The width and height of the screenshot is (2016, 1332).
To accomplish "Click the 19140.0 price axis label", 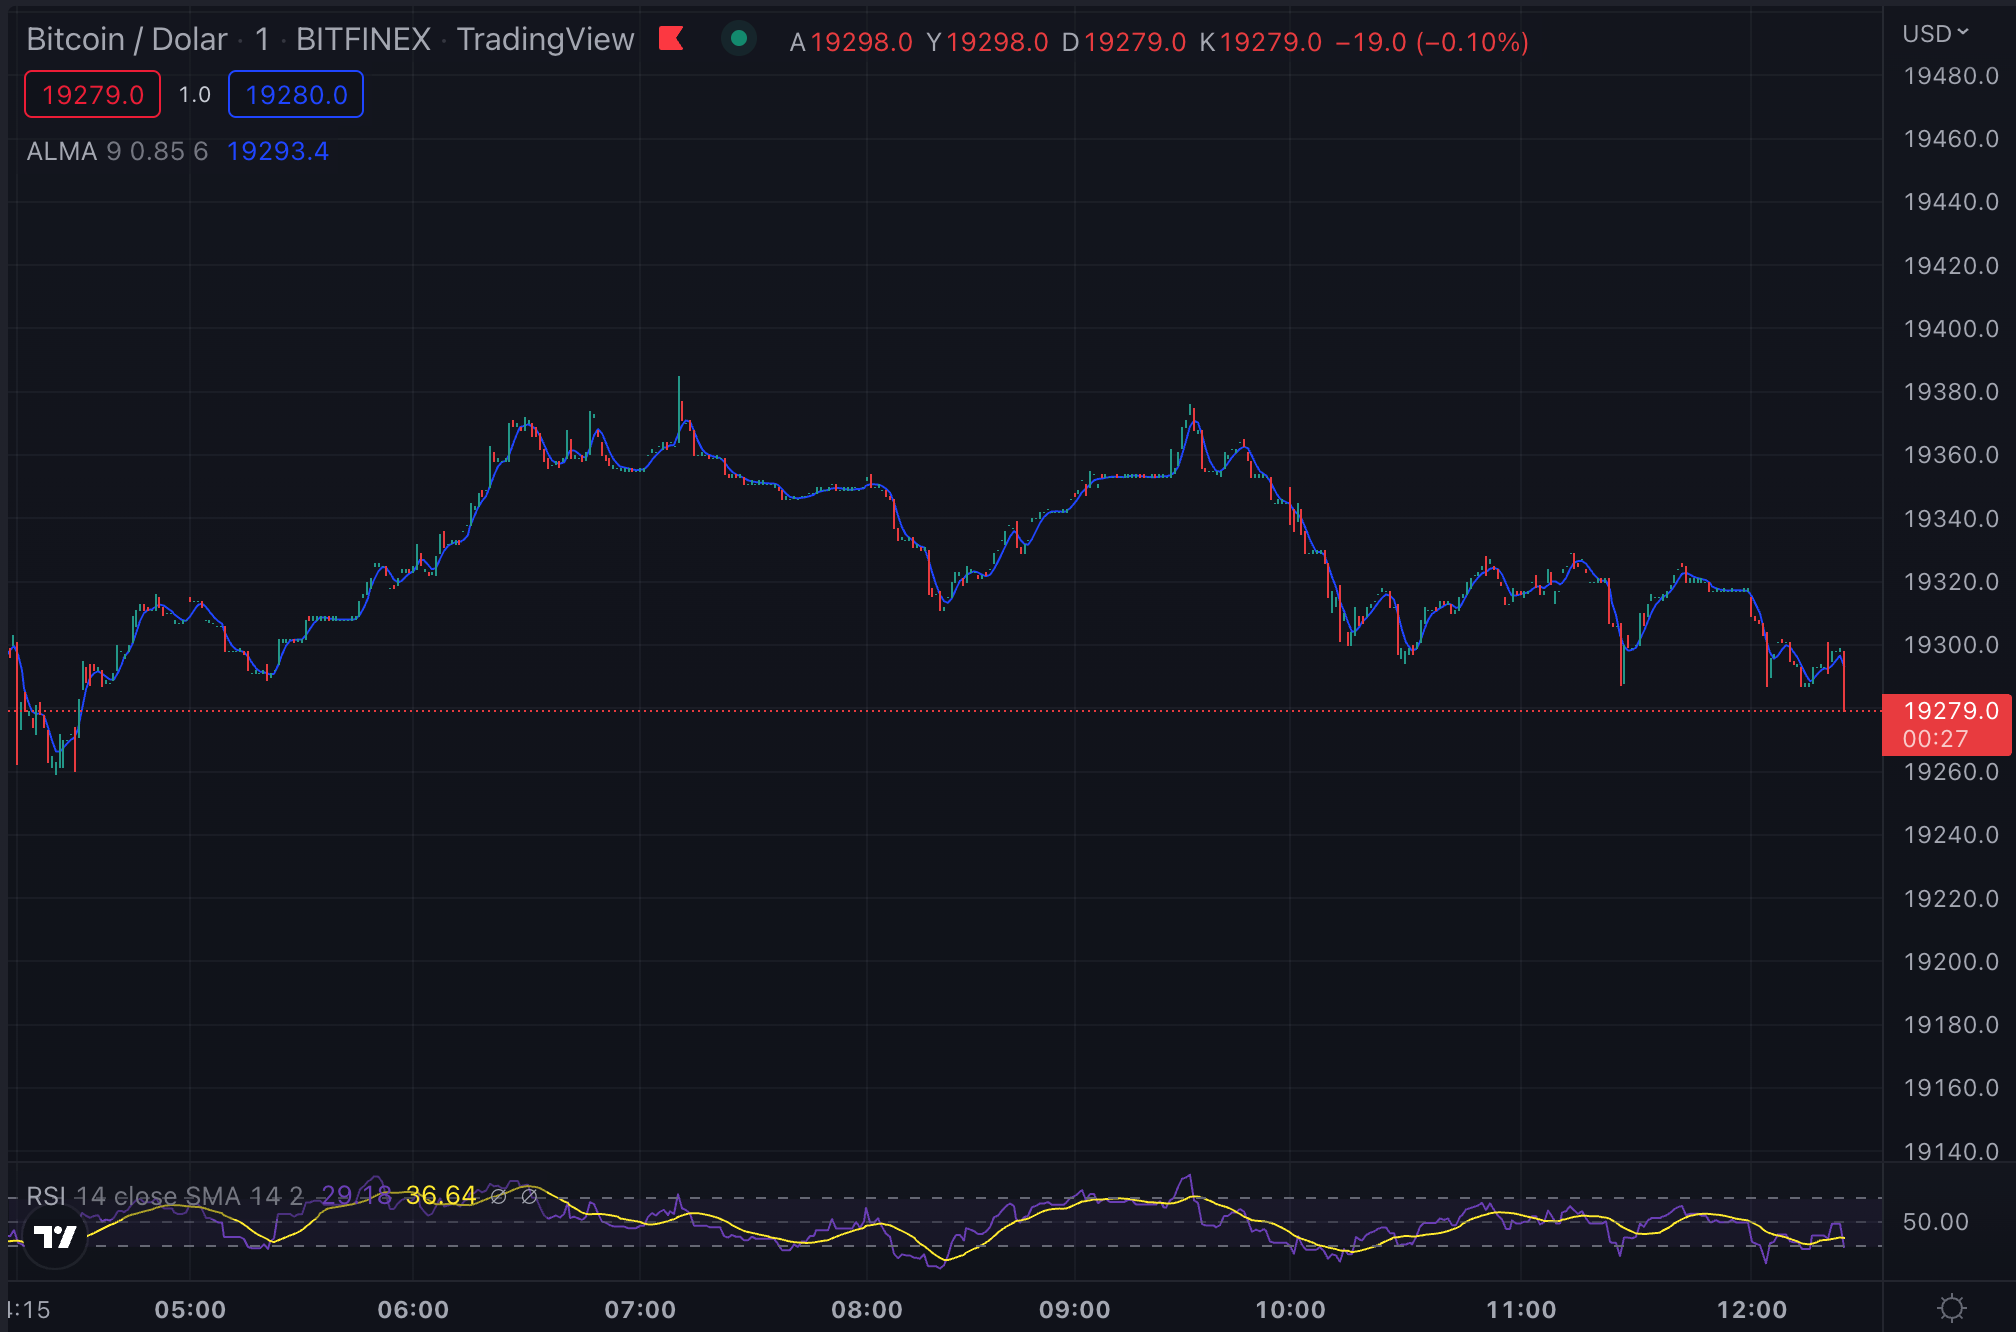I will [x=1951, y=1151].
